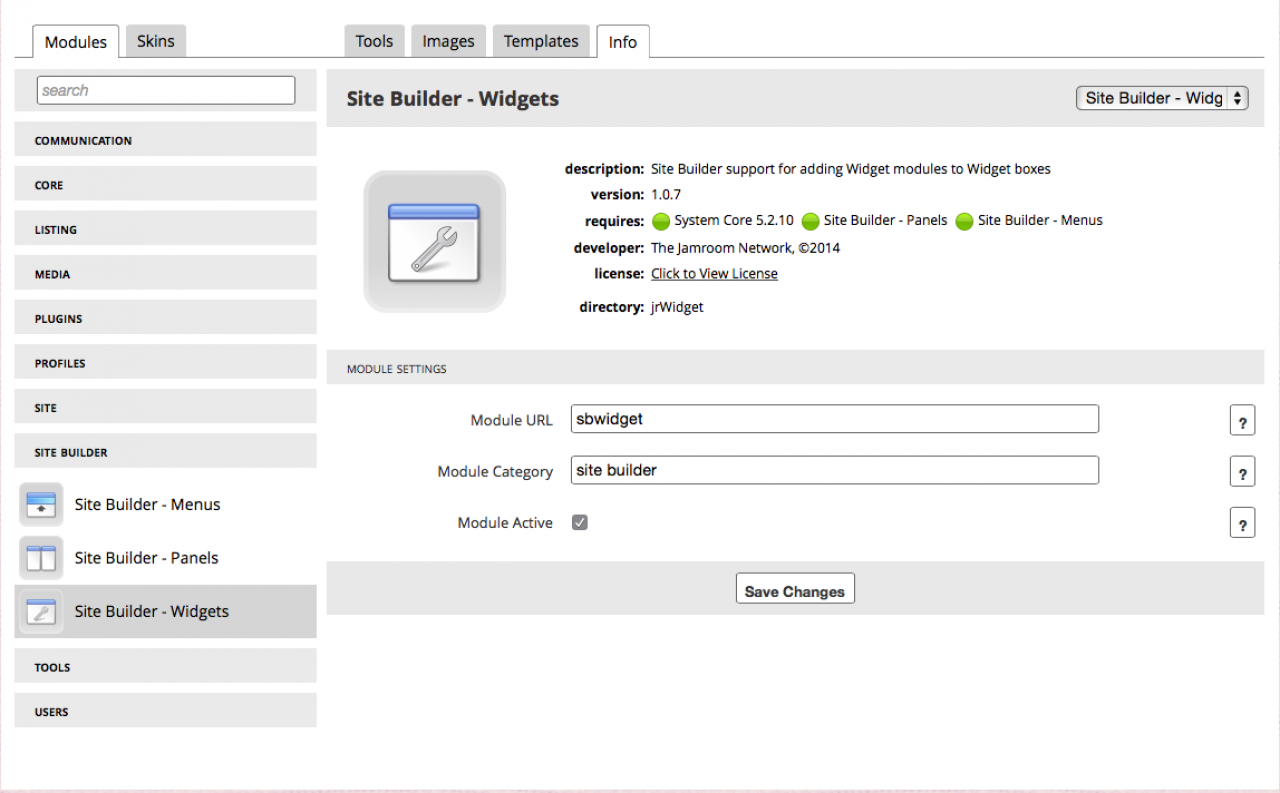Click the Site Builder - Panels module icon
Image resolution: width=1280 pixels, height=793 pixels.
[x=41, y=558]
